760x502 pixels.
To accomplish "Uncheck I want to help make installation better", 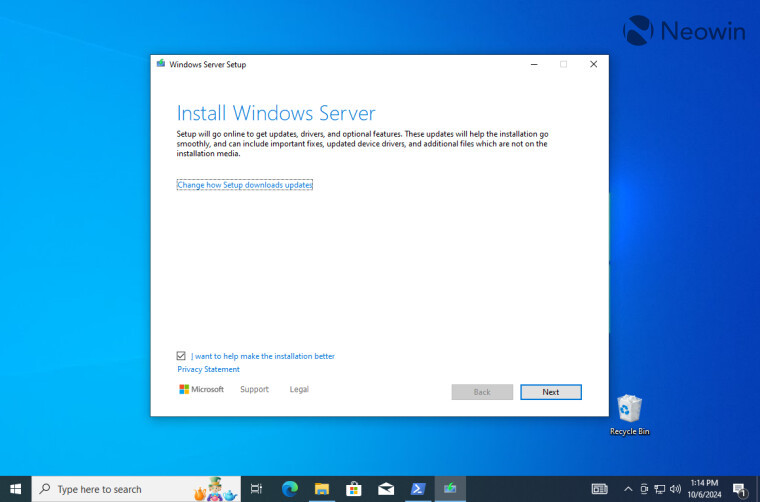I will tap(181, 356).
